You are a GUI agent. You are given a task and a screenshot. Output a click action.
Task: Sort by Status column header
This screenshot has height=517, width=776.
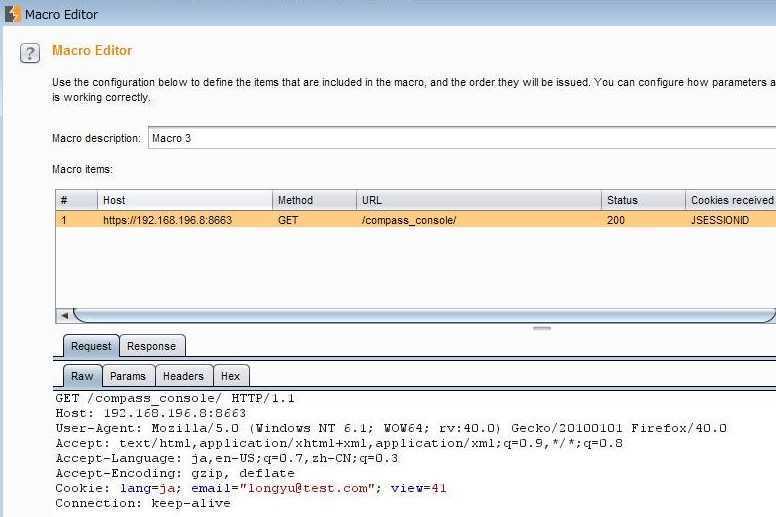643,200
